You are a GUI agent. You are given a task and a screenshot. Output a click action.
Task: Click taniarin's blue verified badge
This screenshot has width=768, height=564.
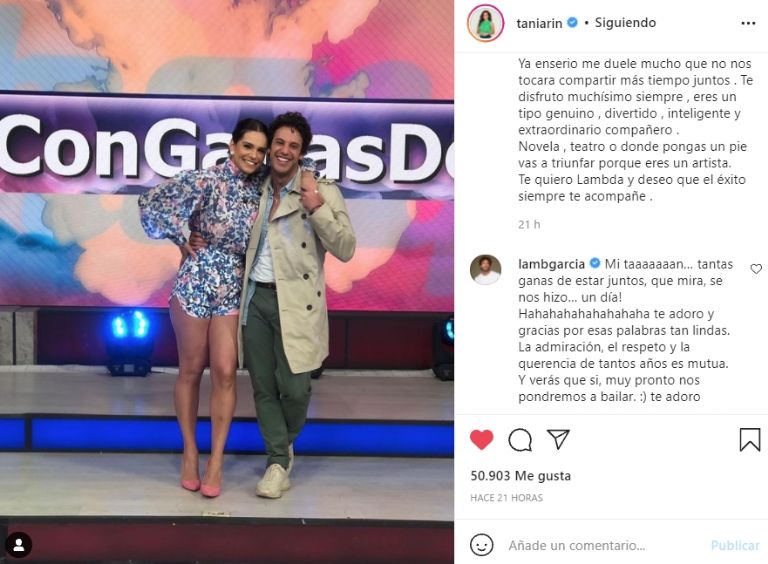click(573, 23)
